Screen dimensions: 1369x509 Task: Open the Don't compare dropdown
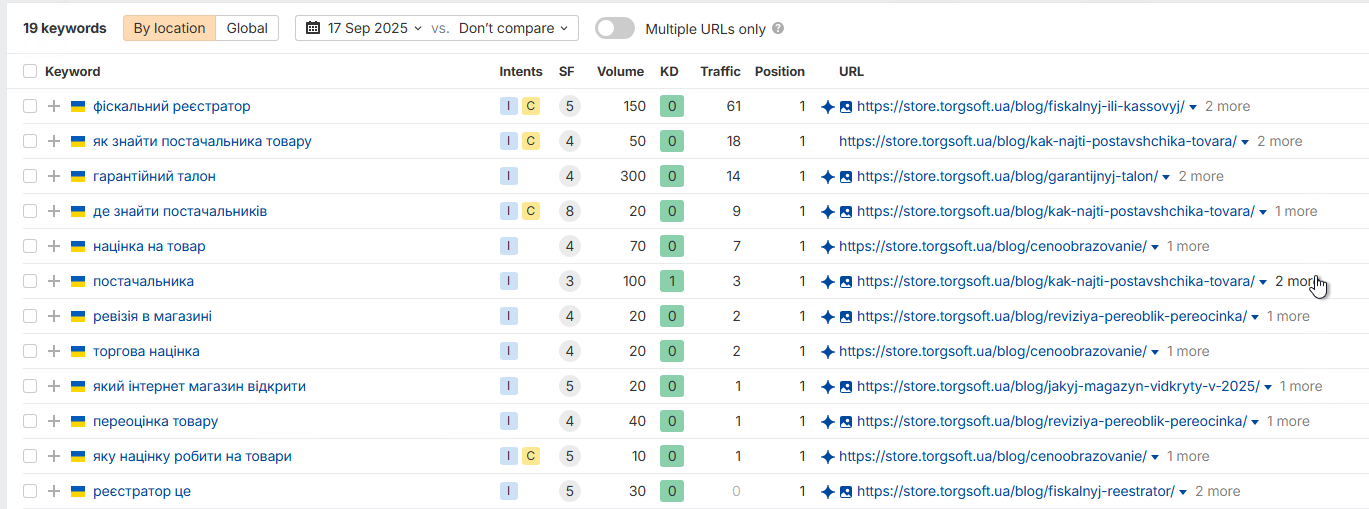[514, 28]
